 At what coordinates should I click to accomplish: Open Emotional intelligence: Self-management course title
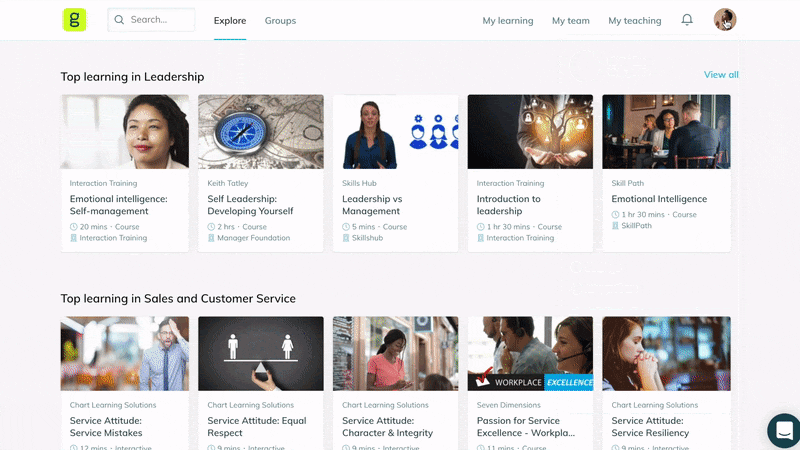coord(118,205)
